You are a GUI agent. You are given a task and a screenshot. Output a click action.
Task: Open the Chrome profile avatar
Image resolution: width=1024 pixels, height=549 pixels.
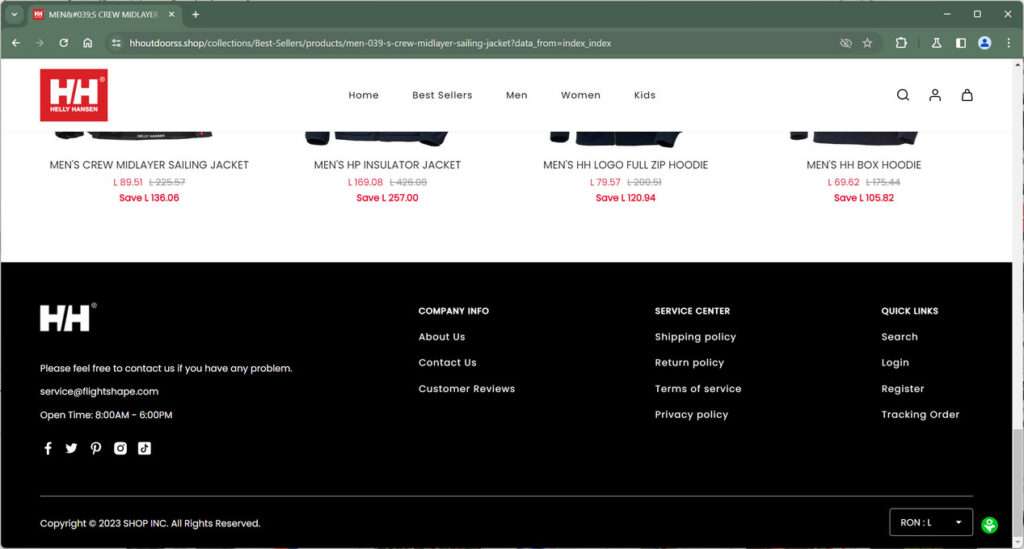click(x=985, y=43)
